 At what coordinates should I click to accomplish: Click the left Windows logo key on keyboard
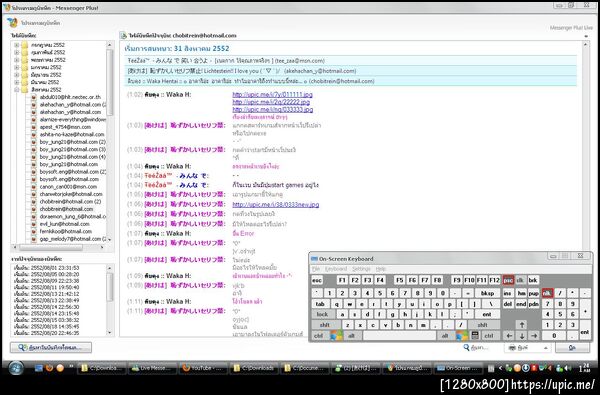pos(336,336)
